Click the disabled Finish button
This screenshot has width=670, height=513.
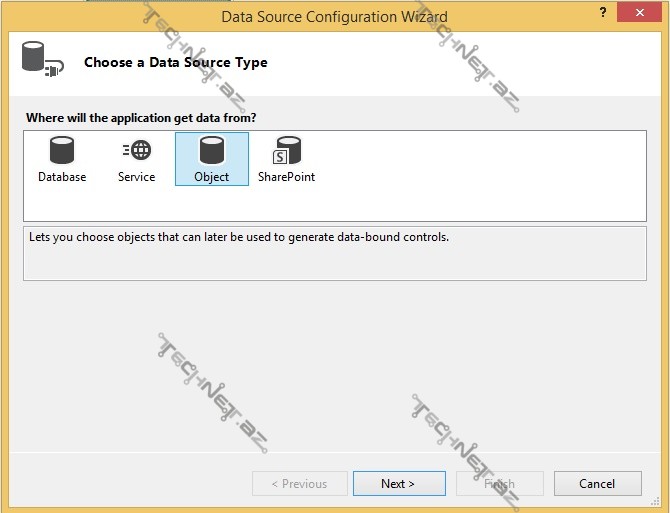pos(499,484)
